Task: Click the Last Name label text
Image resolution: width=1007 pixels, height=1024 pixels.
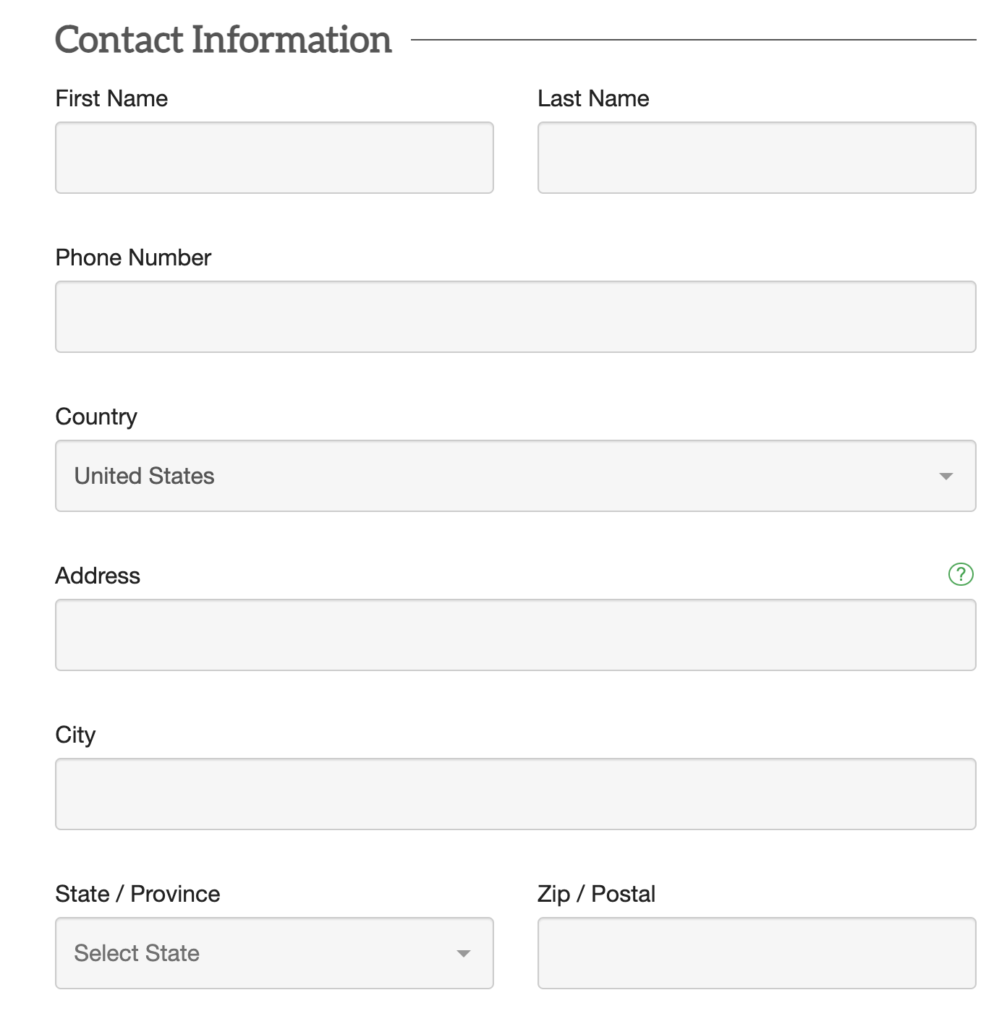Action: [593, 98]
